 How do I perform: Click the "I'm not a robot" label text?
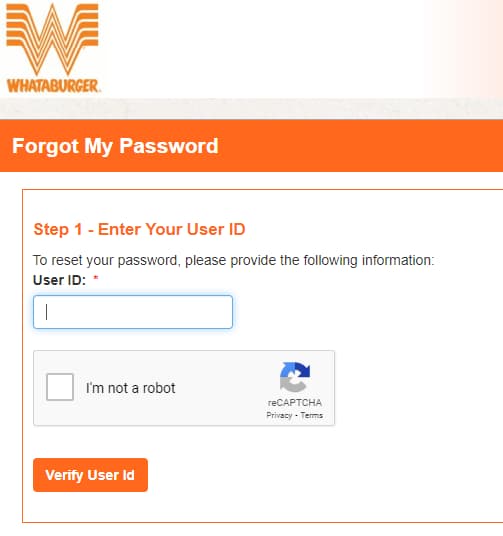click(x=130, y=388)
